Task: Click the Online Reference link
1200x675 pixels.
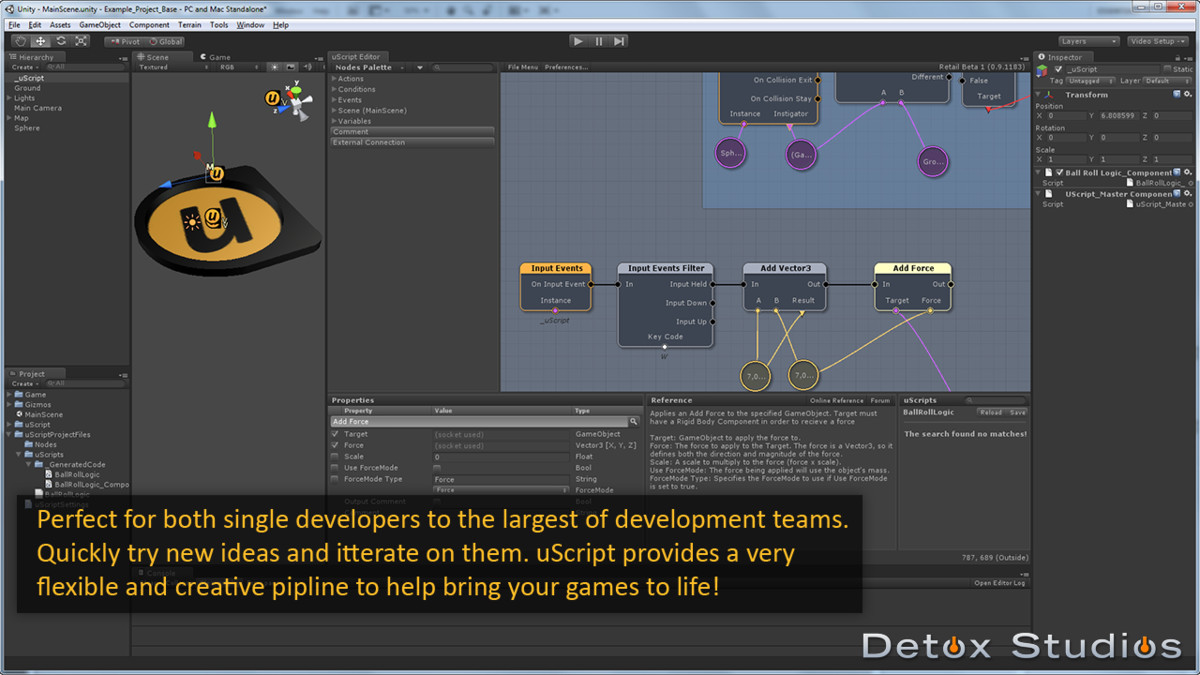Action: (x=836, y=400)
